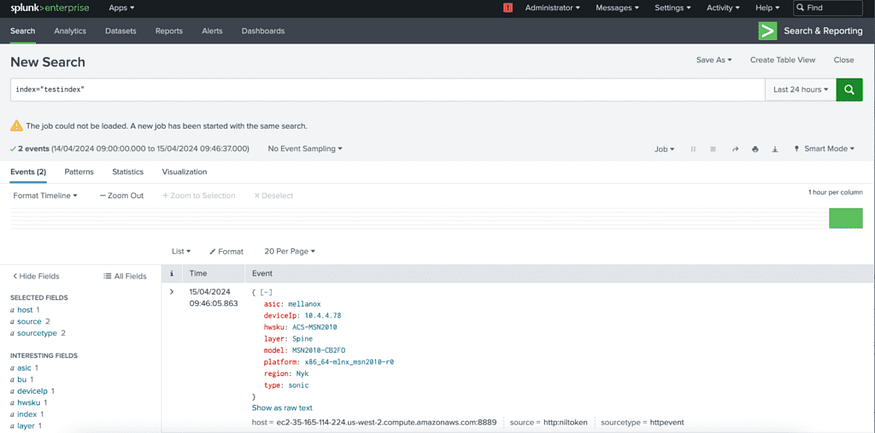Click the bu interesting field

point(22,379)
